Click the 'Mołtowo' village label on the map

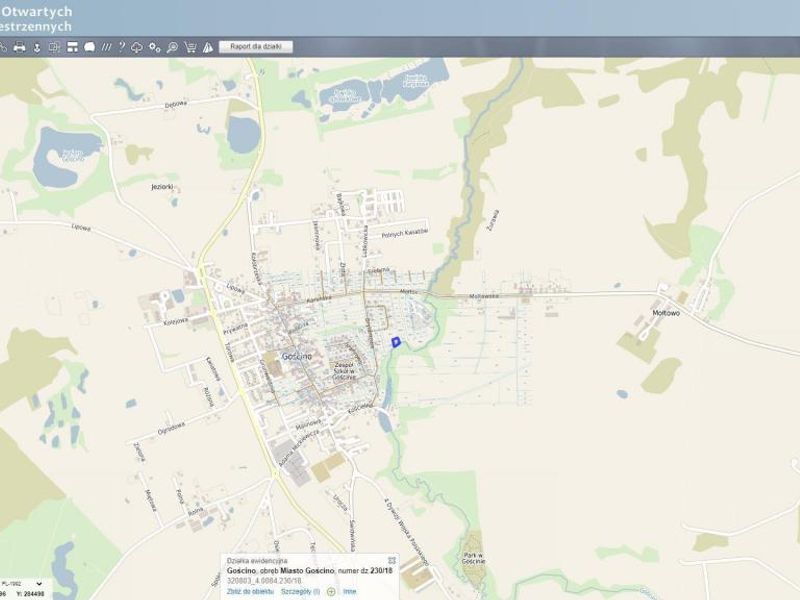(x=666, y=313)
